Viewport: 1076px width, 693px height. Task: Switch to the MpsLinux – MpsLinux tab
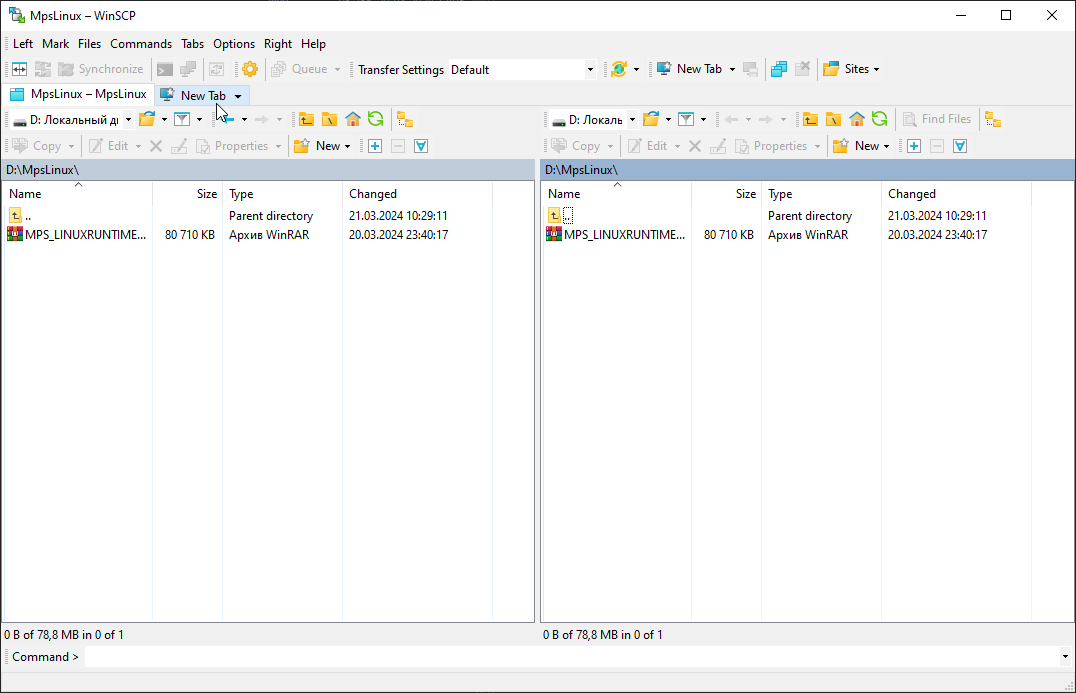pyautogui.click(x=79, y=94)
